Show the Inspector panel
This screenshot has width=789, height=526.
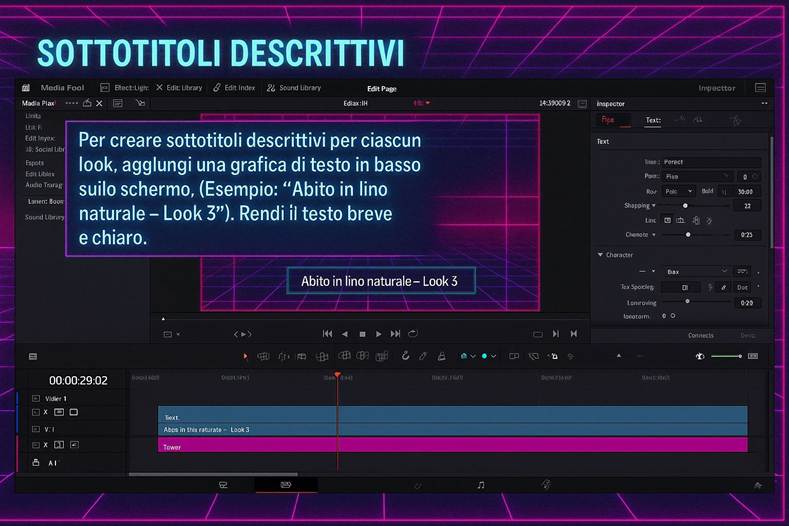717,88
